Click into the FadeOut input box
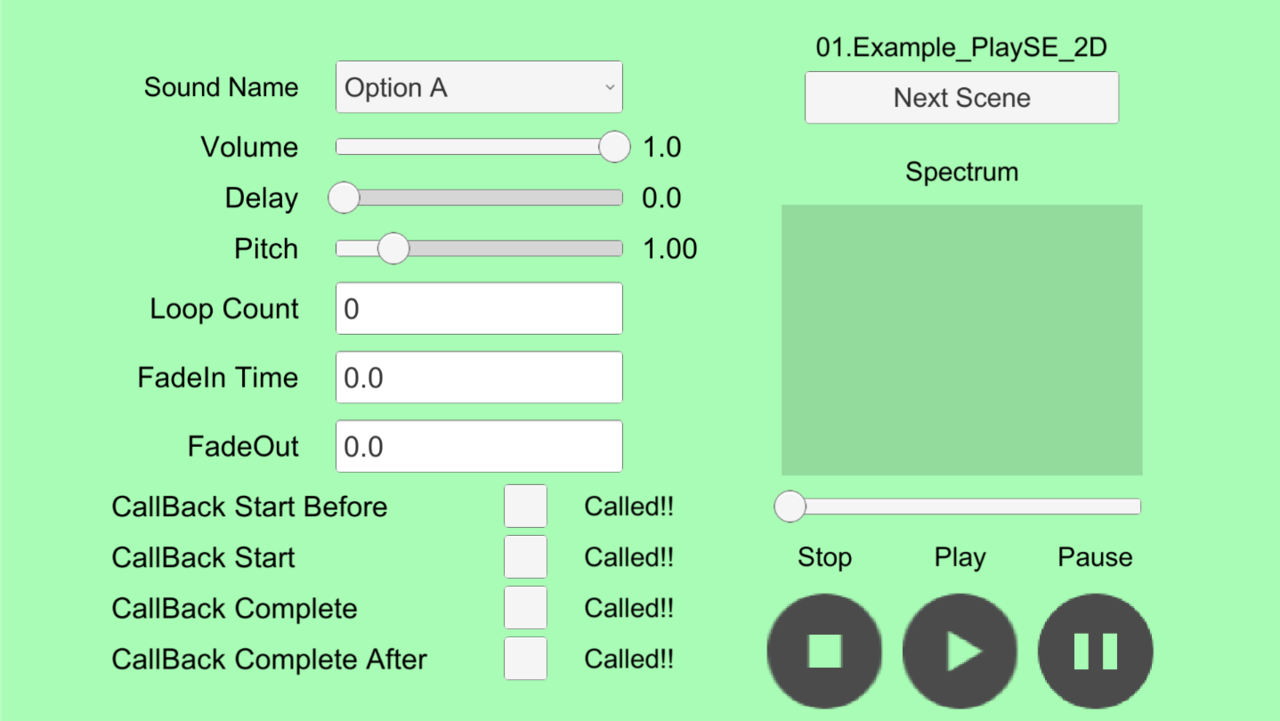1280x721 pixels. [x=478, y=446]
